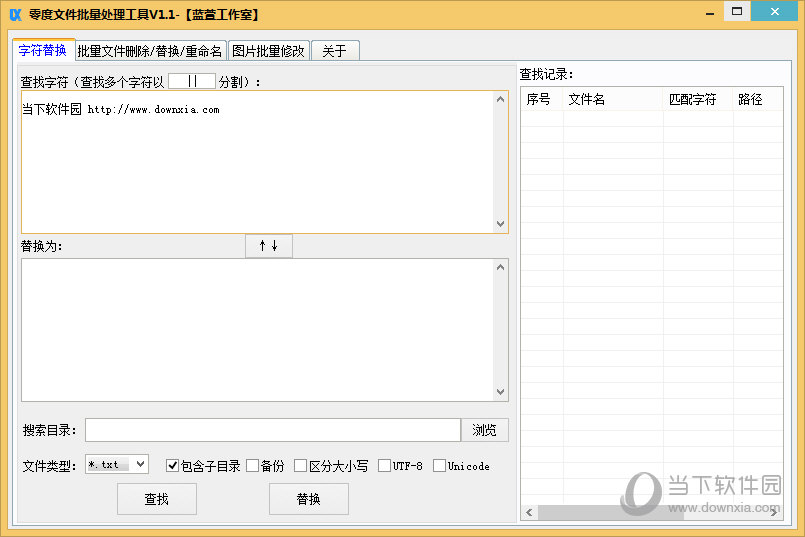Tick the UTF-8 encoding checkbox
The width and height of the screenshot is (805, 537).
pos(385,466)
